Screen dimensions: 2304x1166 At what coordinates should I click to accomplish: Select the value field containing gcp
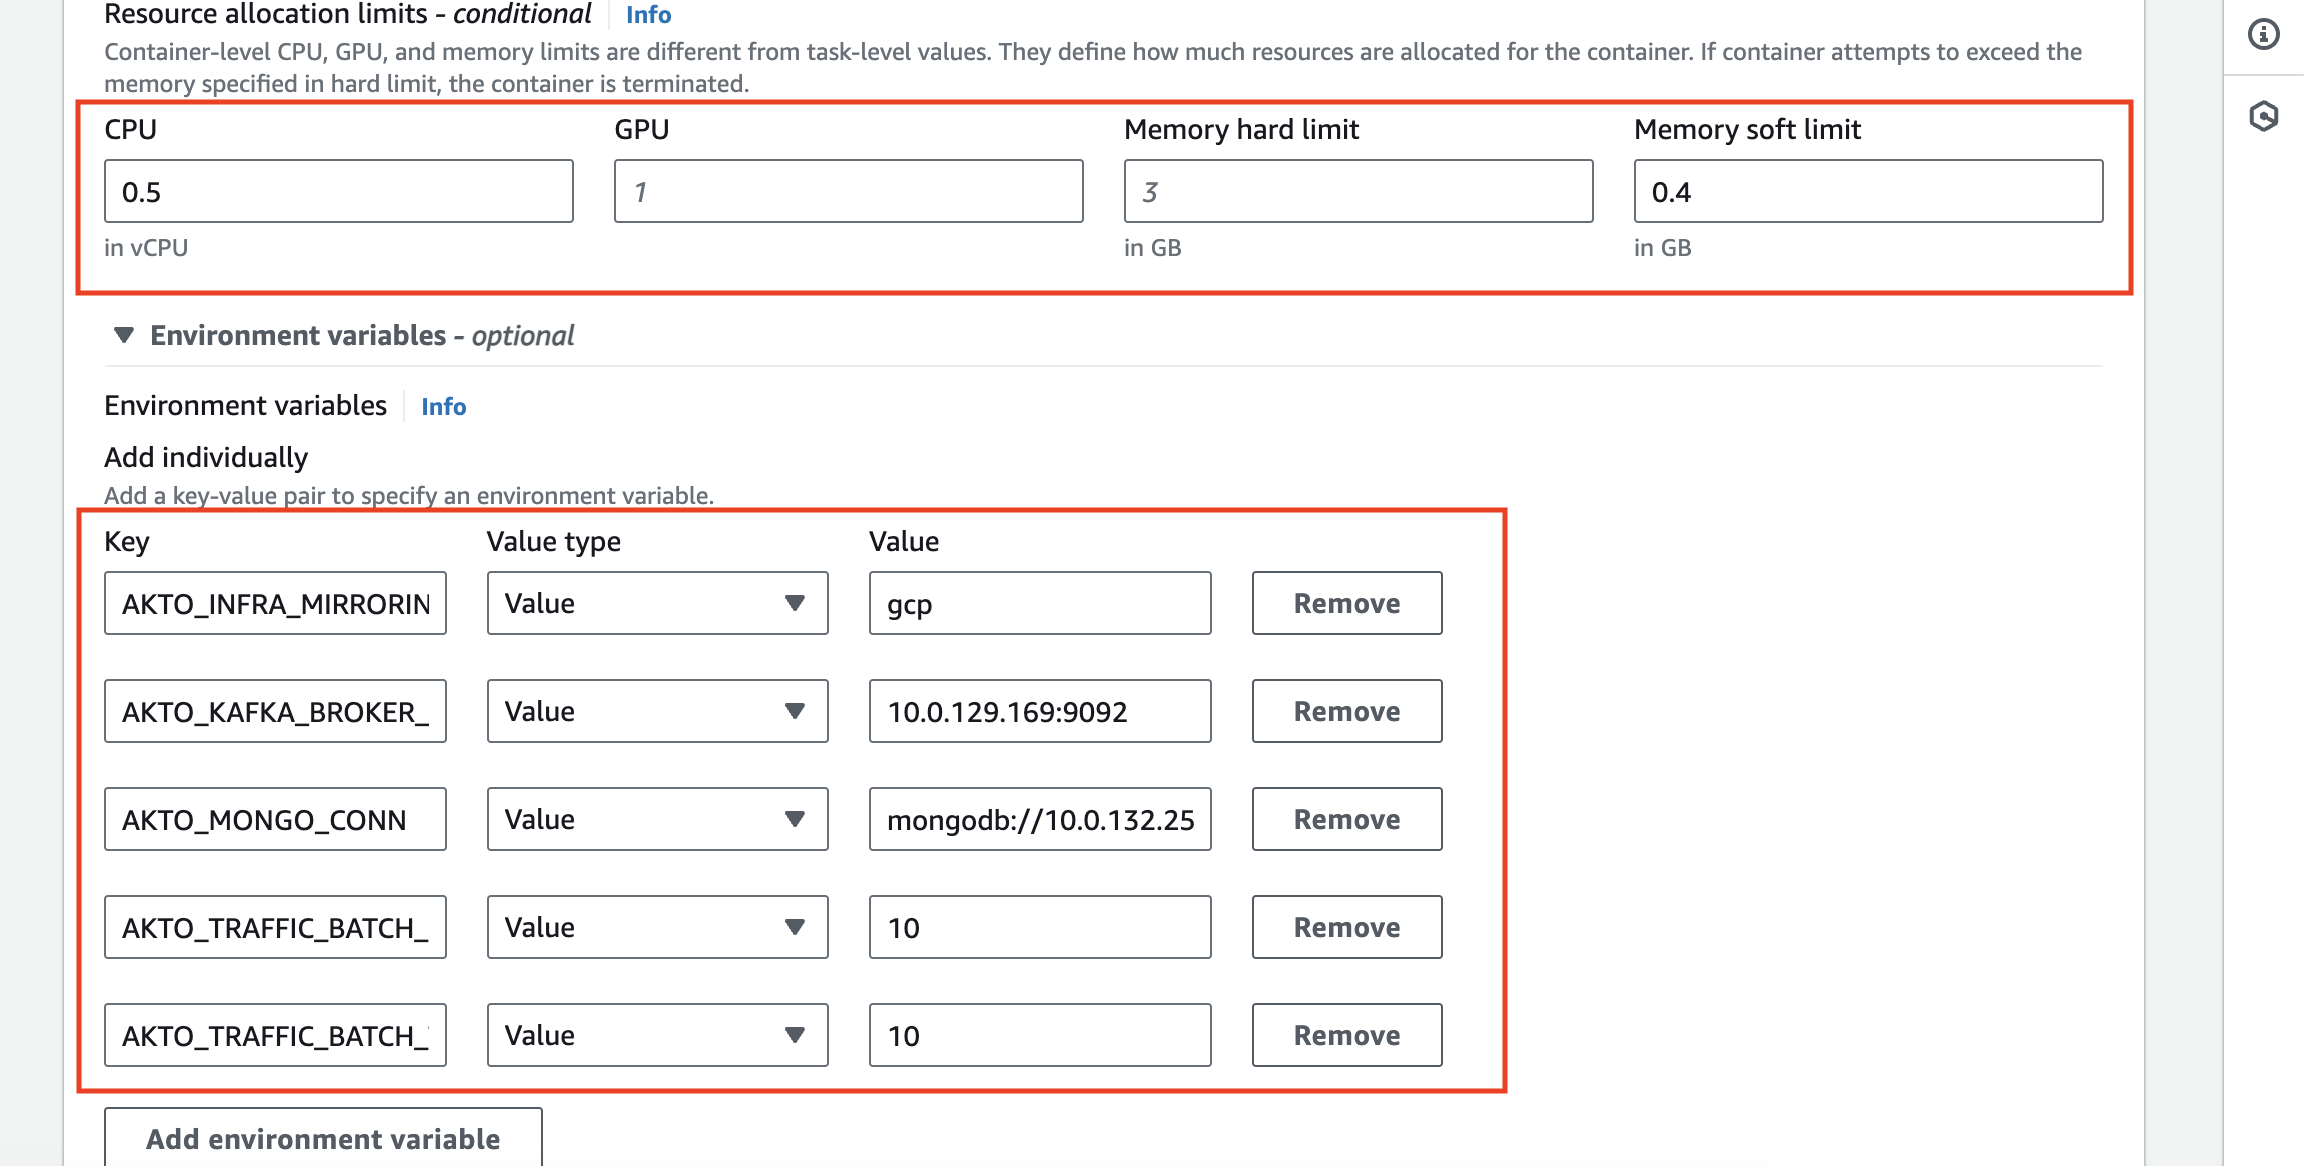click(1039, 603)
